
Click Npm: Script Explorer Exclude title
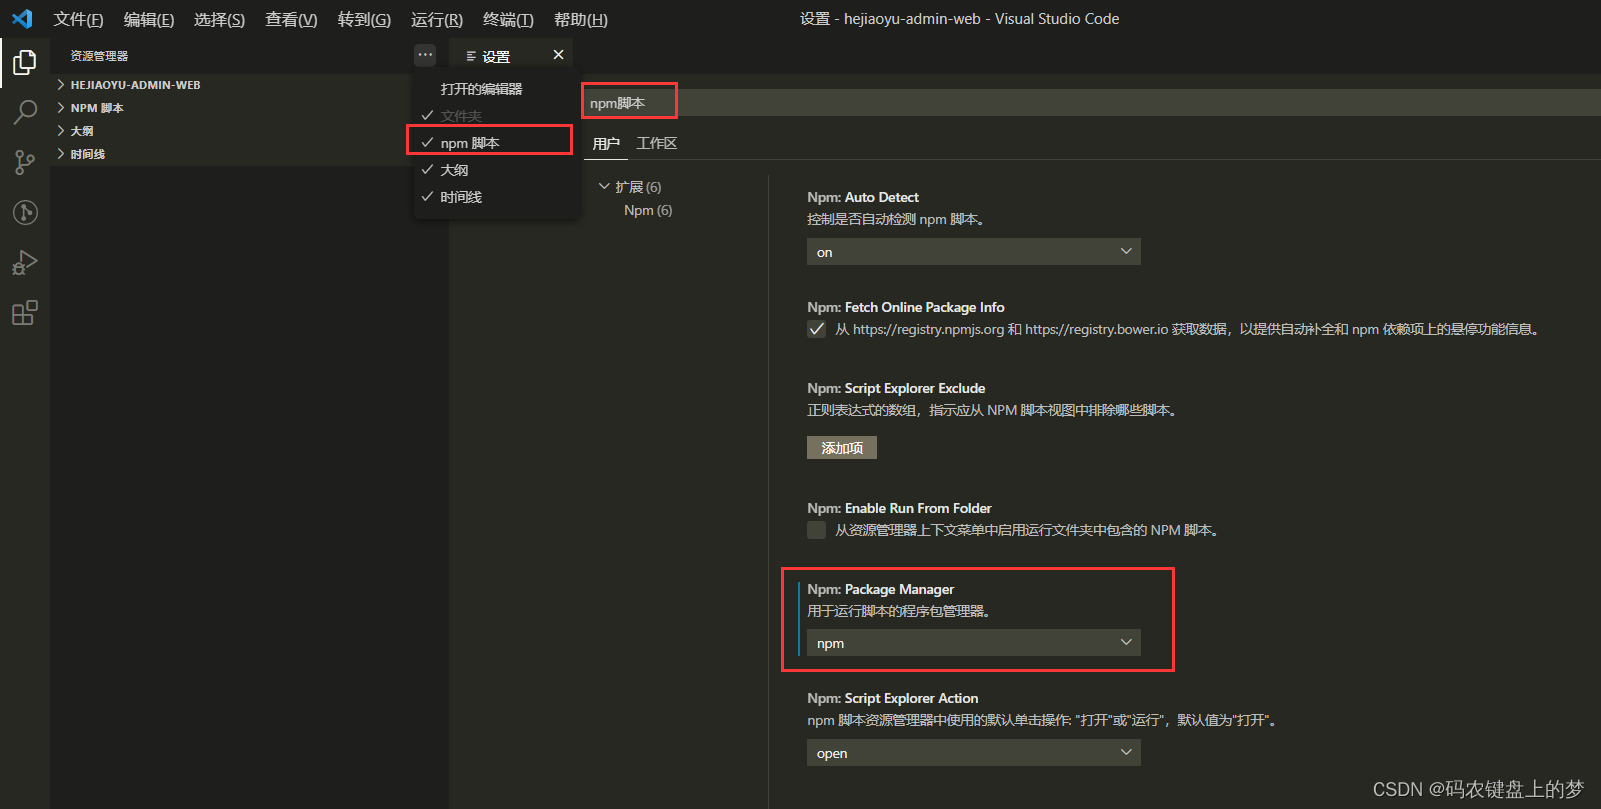(896, 388)
